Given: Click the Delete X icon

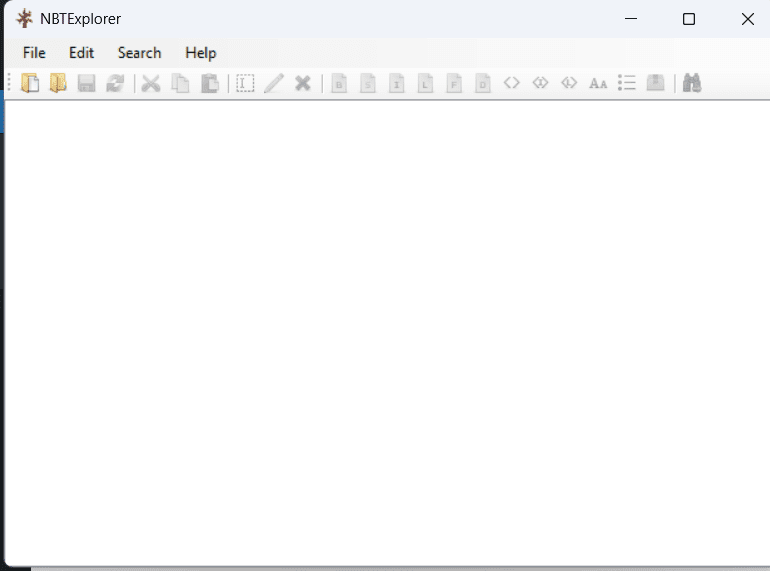Looking at the screenshot, I should pos(302,83).
